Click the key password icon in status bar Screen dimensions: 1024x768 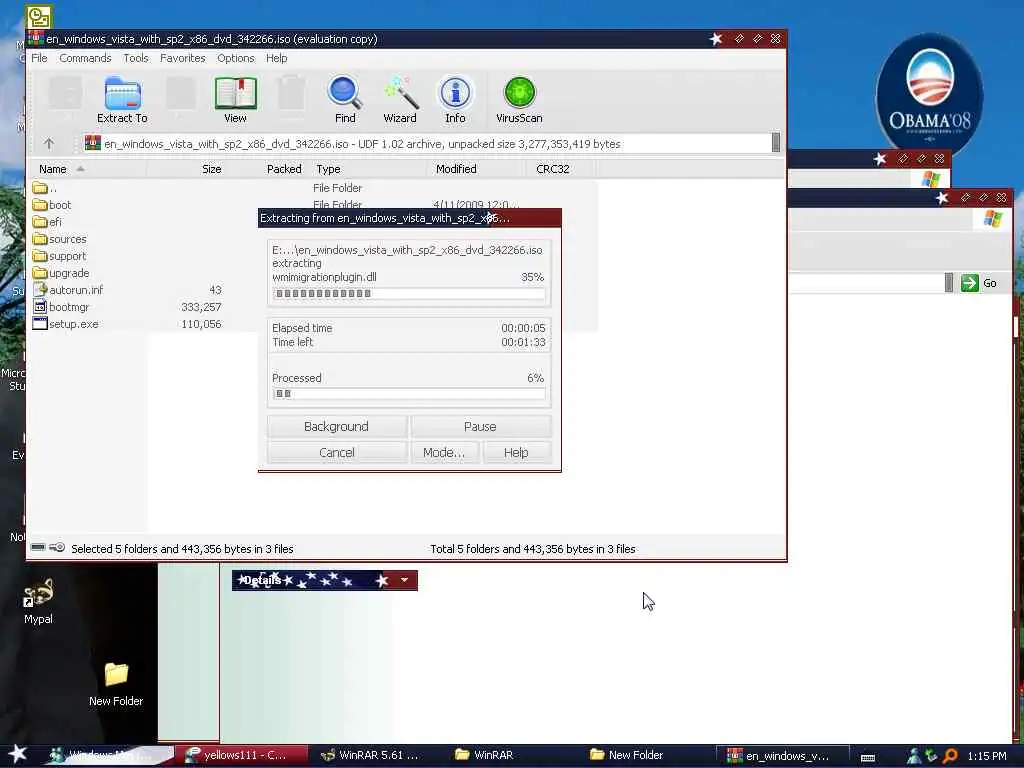tap(57, 547)
